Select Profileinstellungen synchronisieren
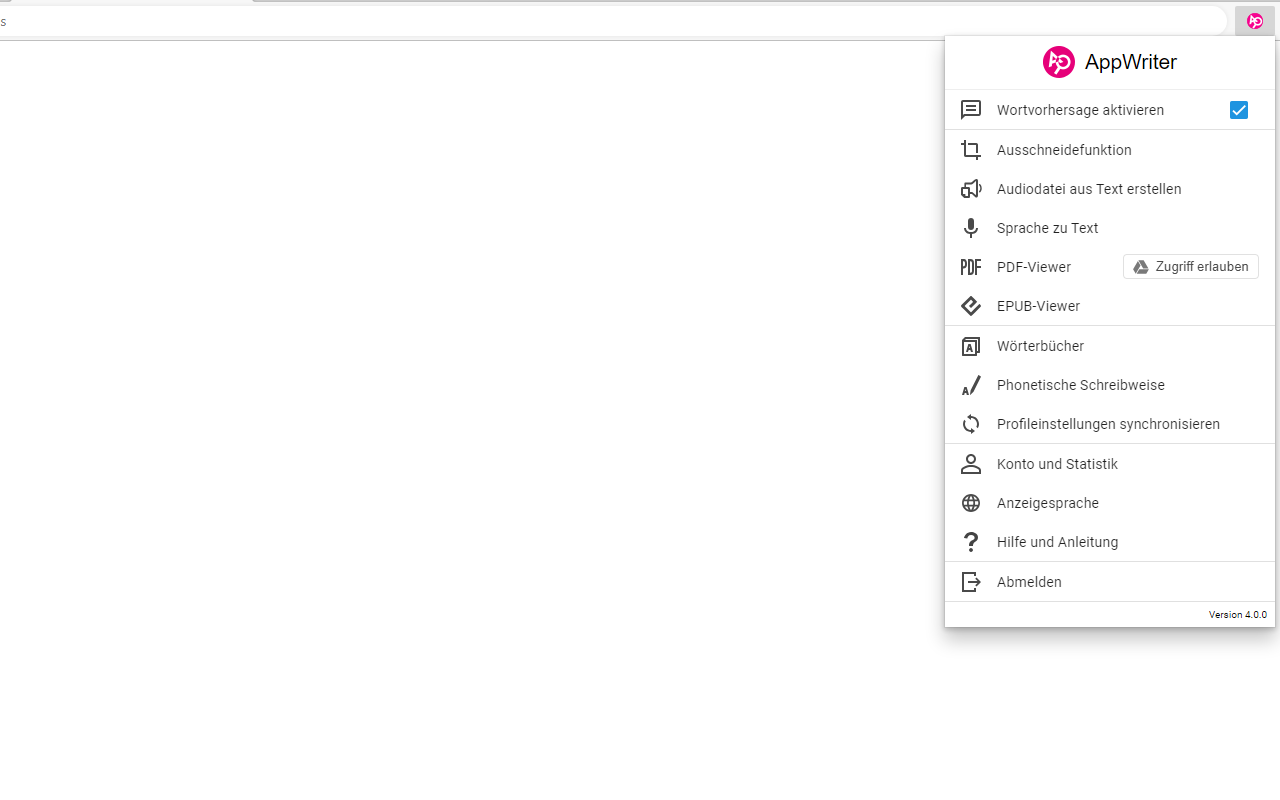The image size is (1280, 800). pyautogui.click(x=1110, y=424)
